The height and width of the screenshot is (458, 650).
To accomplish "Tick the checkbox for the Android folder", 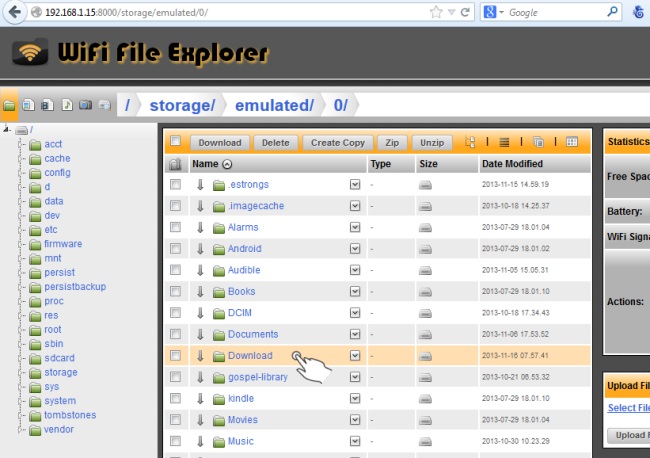I will tap(176, 249).
